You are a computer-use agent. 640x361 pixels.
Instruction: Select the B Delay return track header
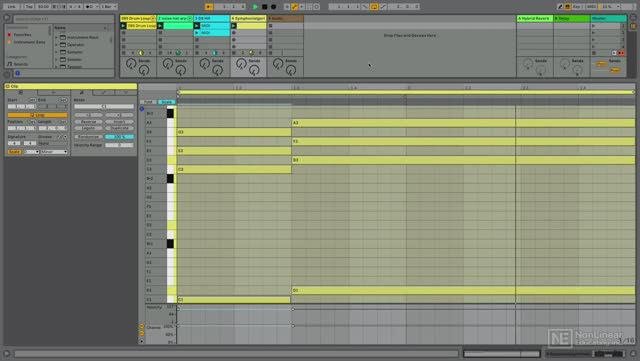coord(571,18)
